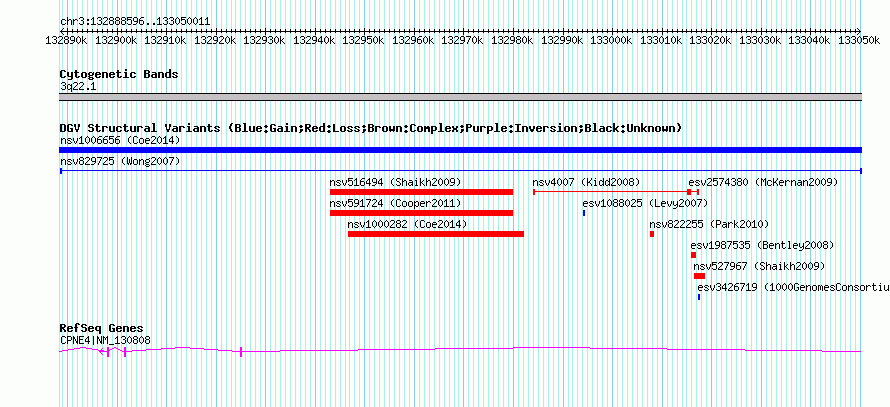Open the nsv516494 (Shaikh2009) label
The width and height of the screenshot is (890, 407).
coord(395,182)
